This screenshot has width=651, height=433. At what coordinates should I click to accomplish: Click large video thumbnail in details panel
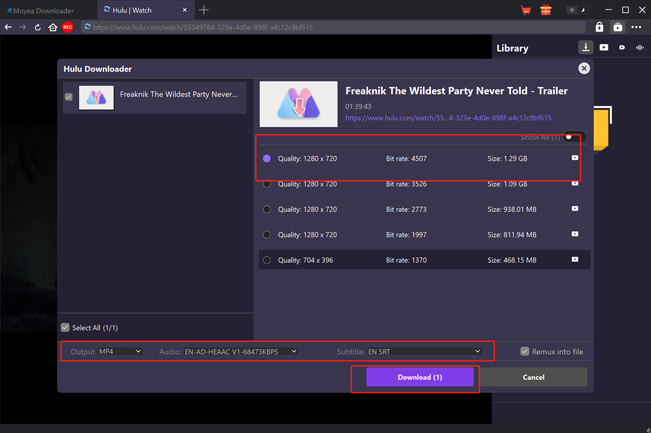click(x=299, y=104)
